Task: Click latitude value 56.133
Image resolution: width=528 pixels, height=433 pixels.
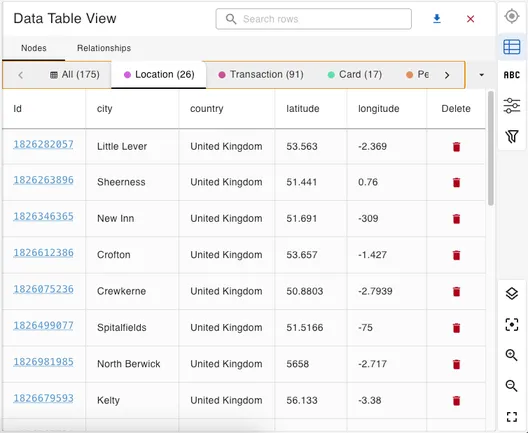Action: pos(302,401)
